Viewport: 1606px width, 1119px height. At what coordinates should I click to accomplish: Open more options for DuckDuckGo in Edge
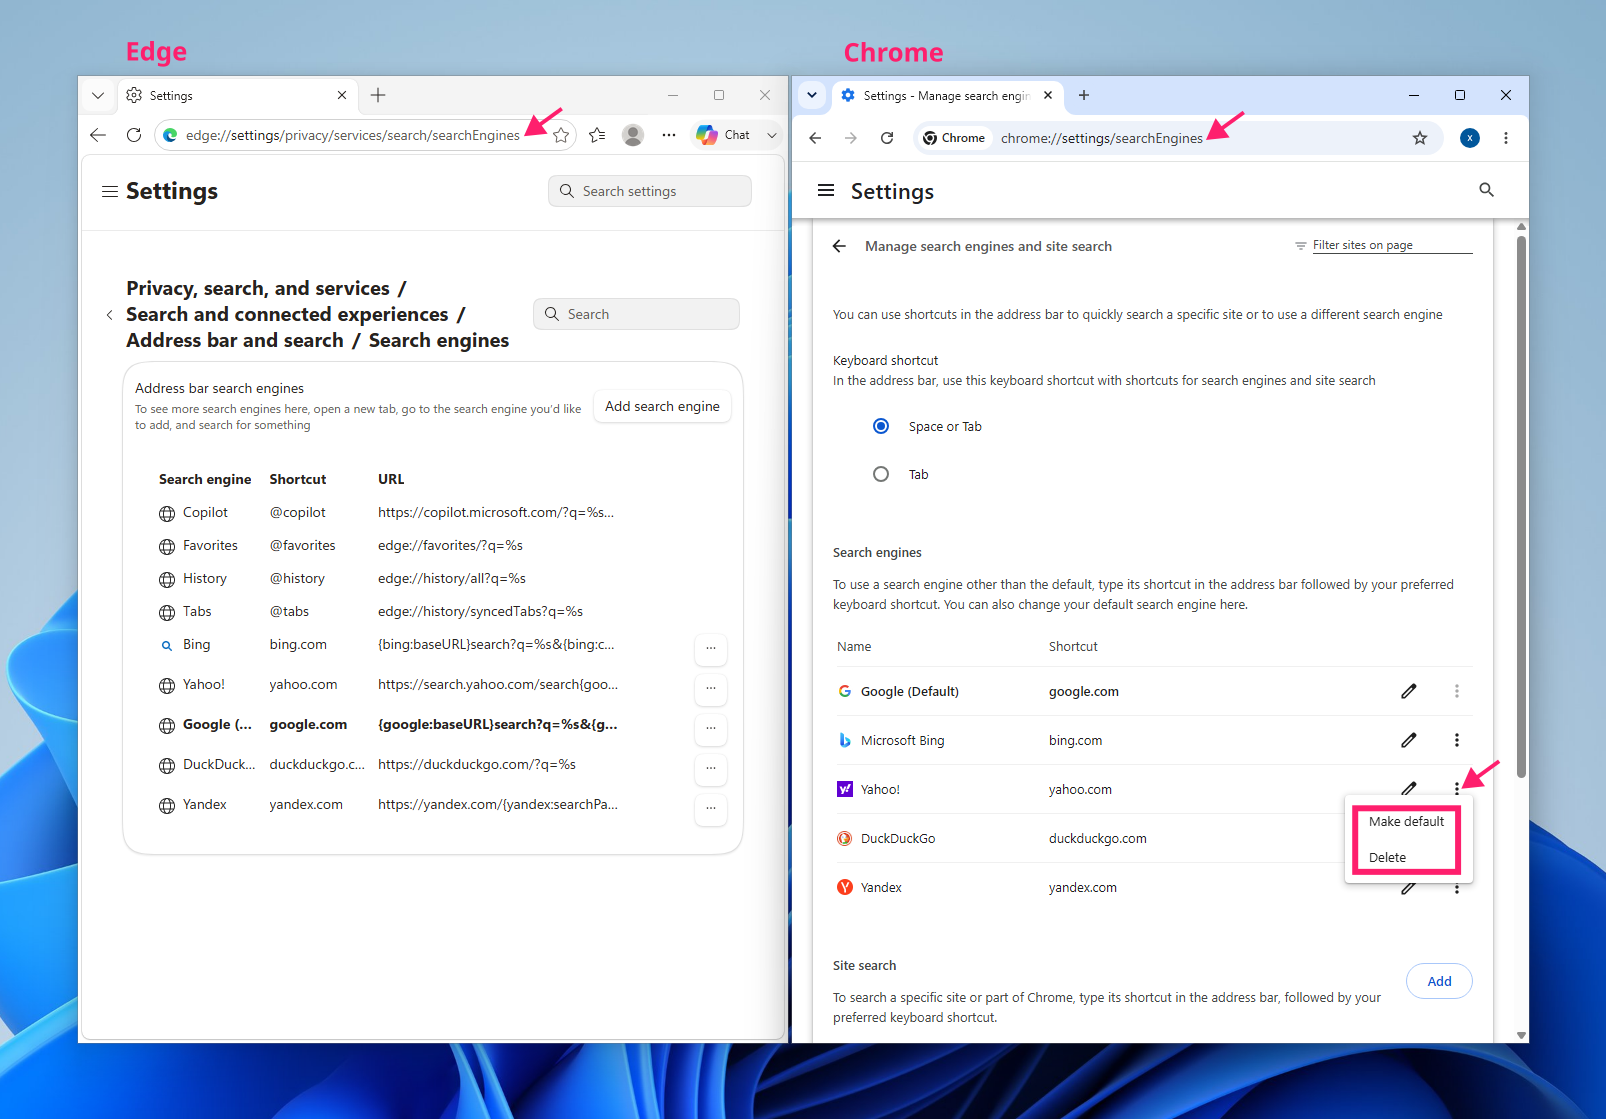click(711, 768)
